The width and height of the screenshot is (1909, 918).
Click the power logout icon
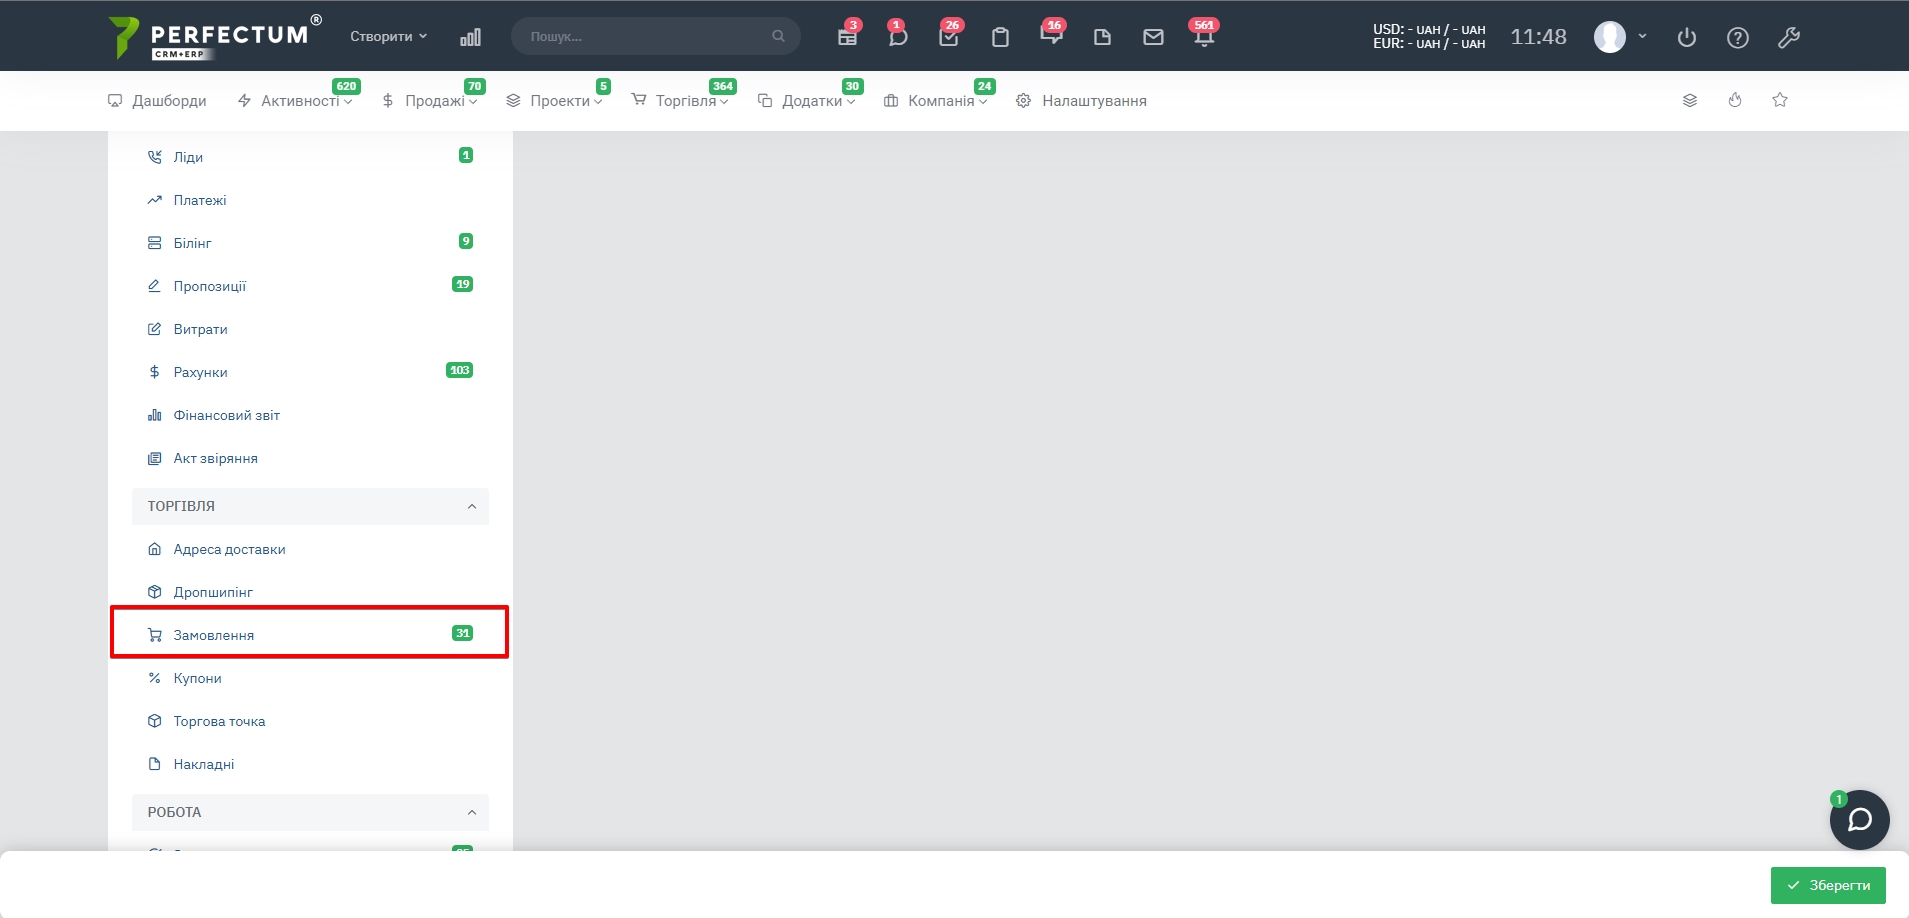click(1687, 38)
